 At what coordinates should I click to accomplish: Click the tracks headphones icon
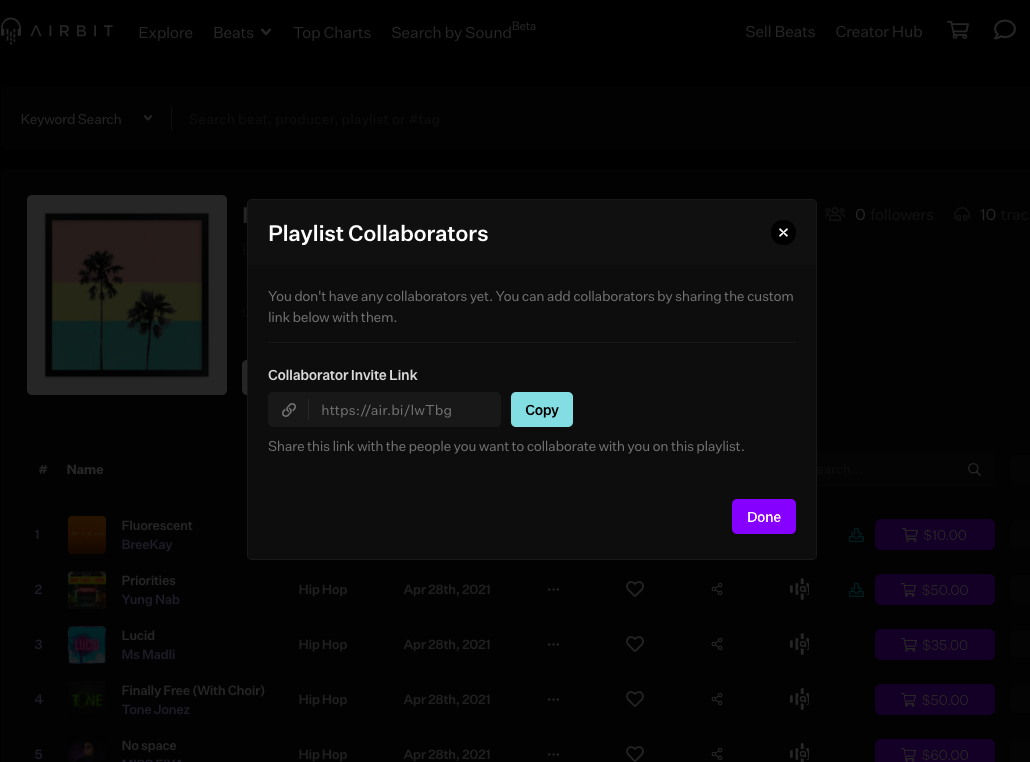pos(962,214)
